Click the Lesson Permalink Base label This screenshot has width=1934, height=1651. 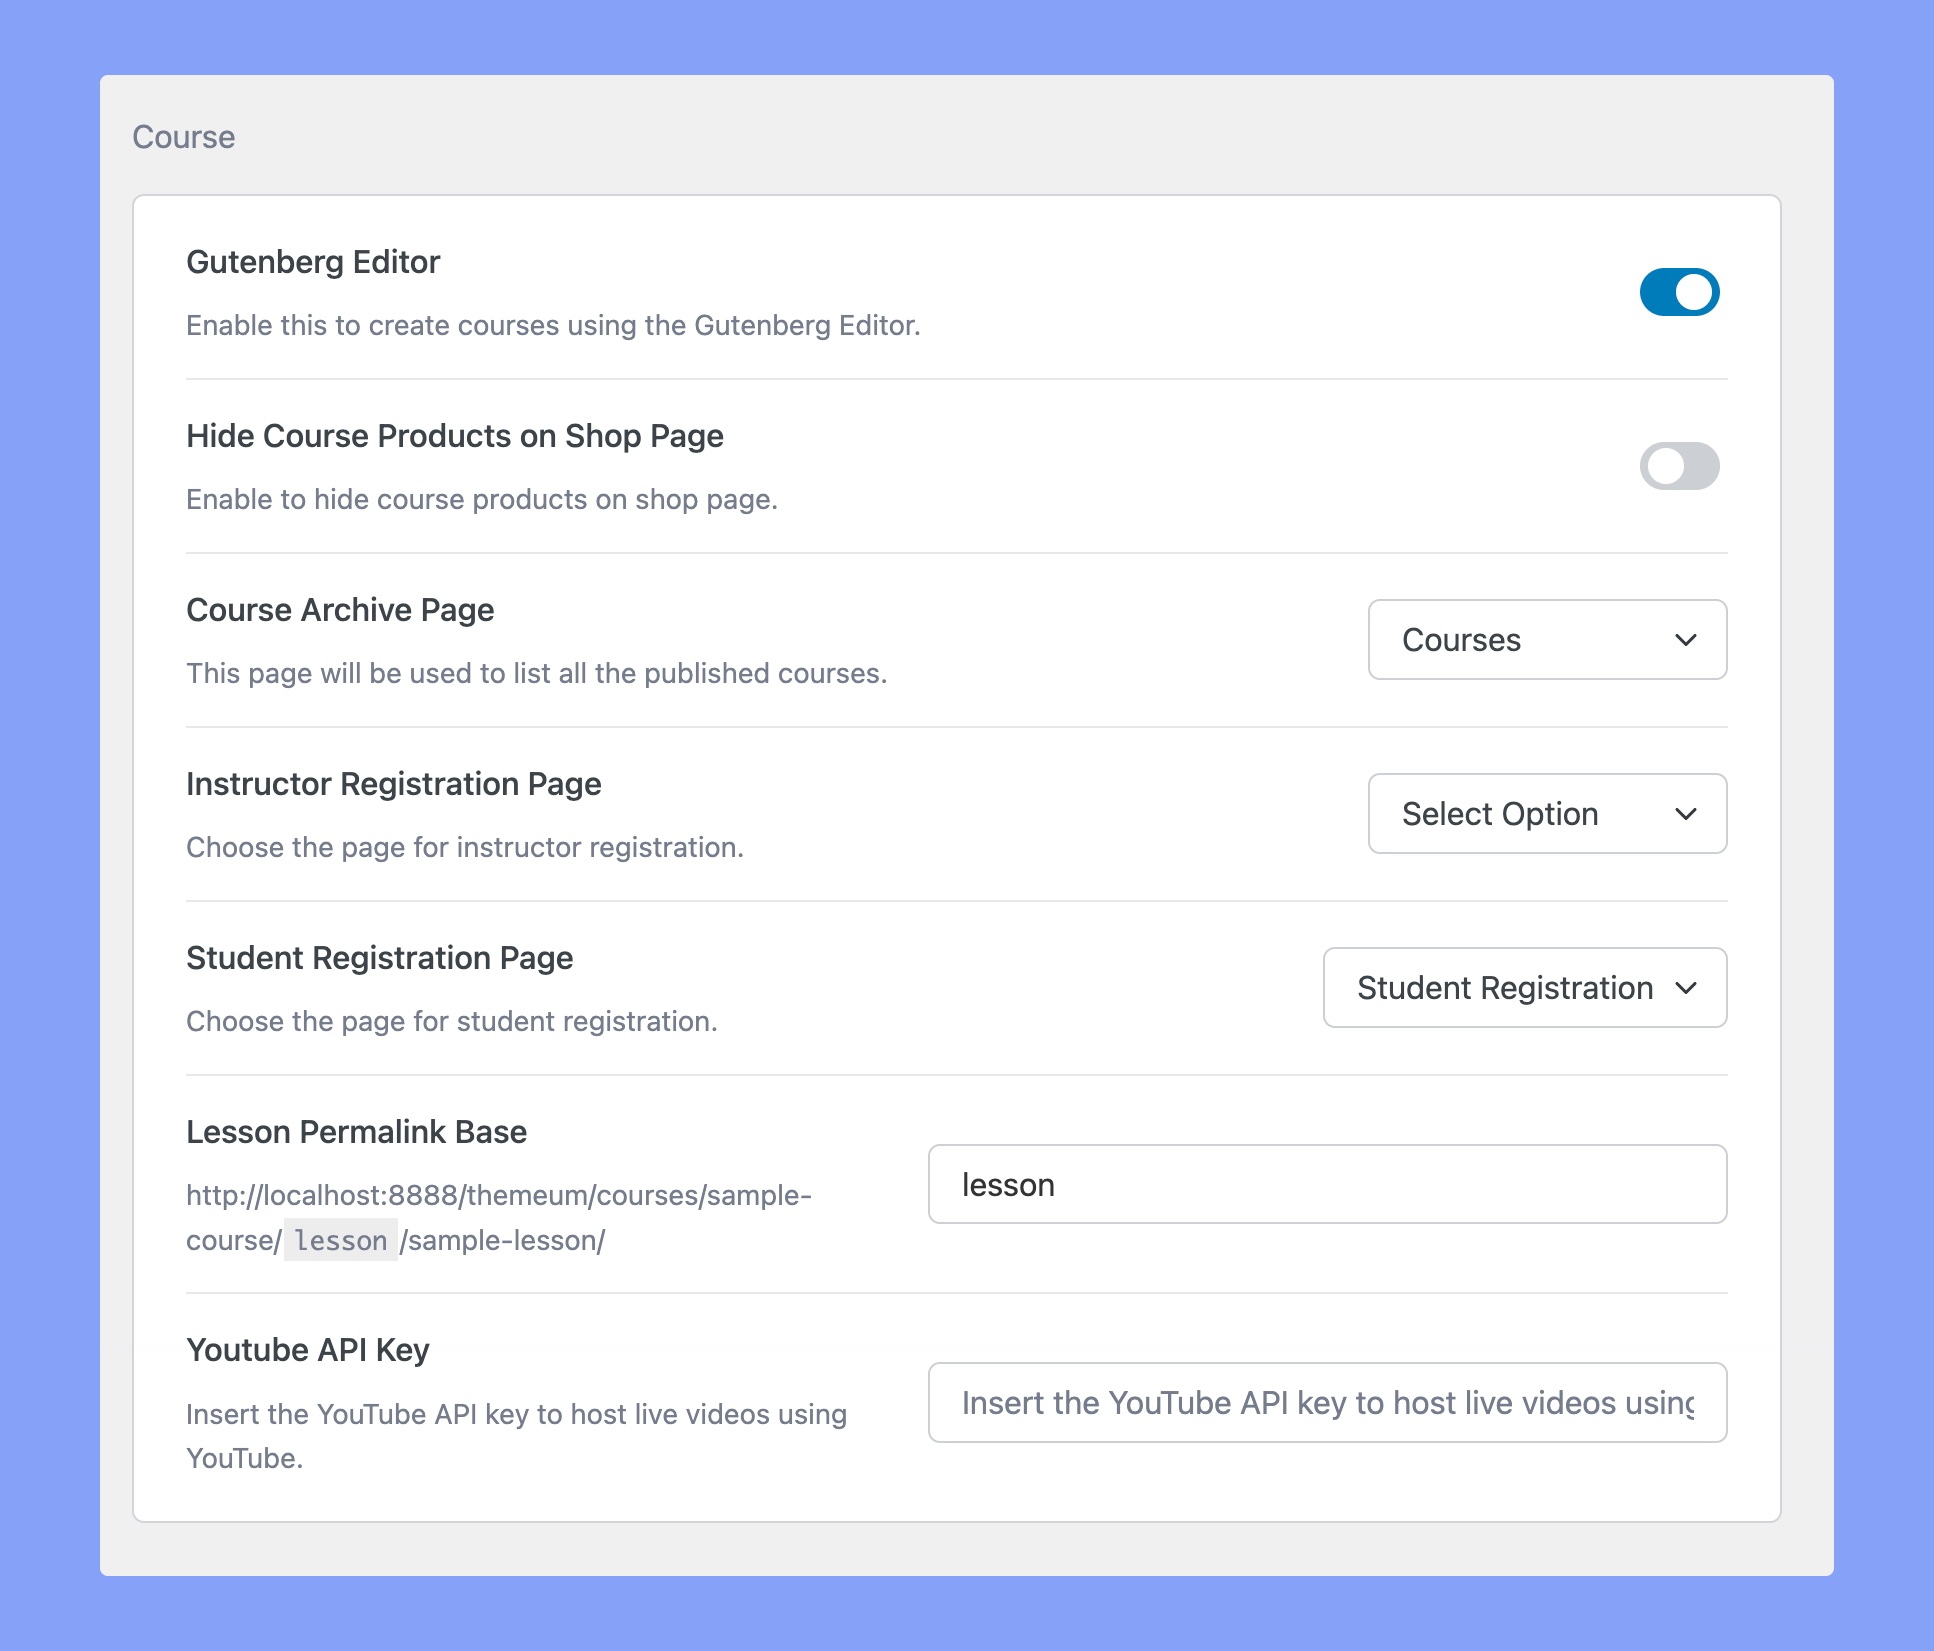coord(357,1132)
